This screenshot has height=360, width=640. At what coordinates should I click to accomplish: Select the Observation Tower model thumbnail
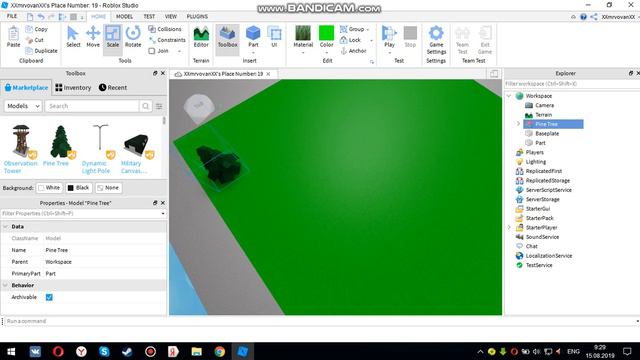(x=21, y=141)
